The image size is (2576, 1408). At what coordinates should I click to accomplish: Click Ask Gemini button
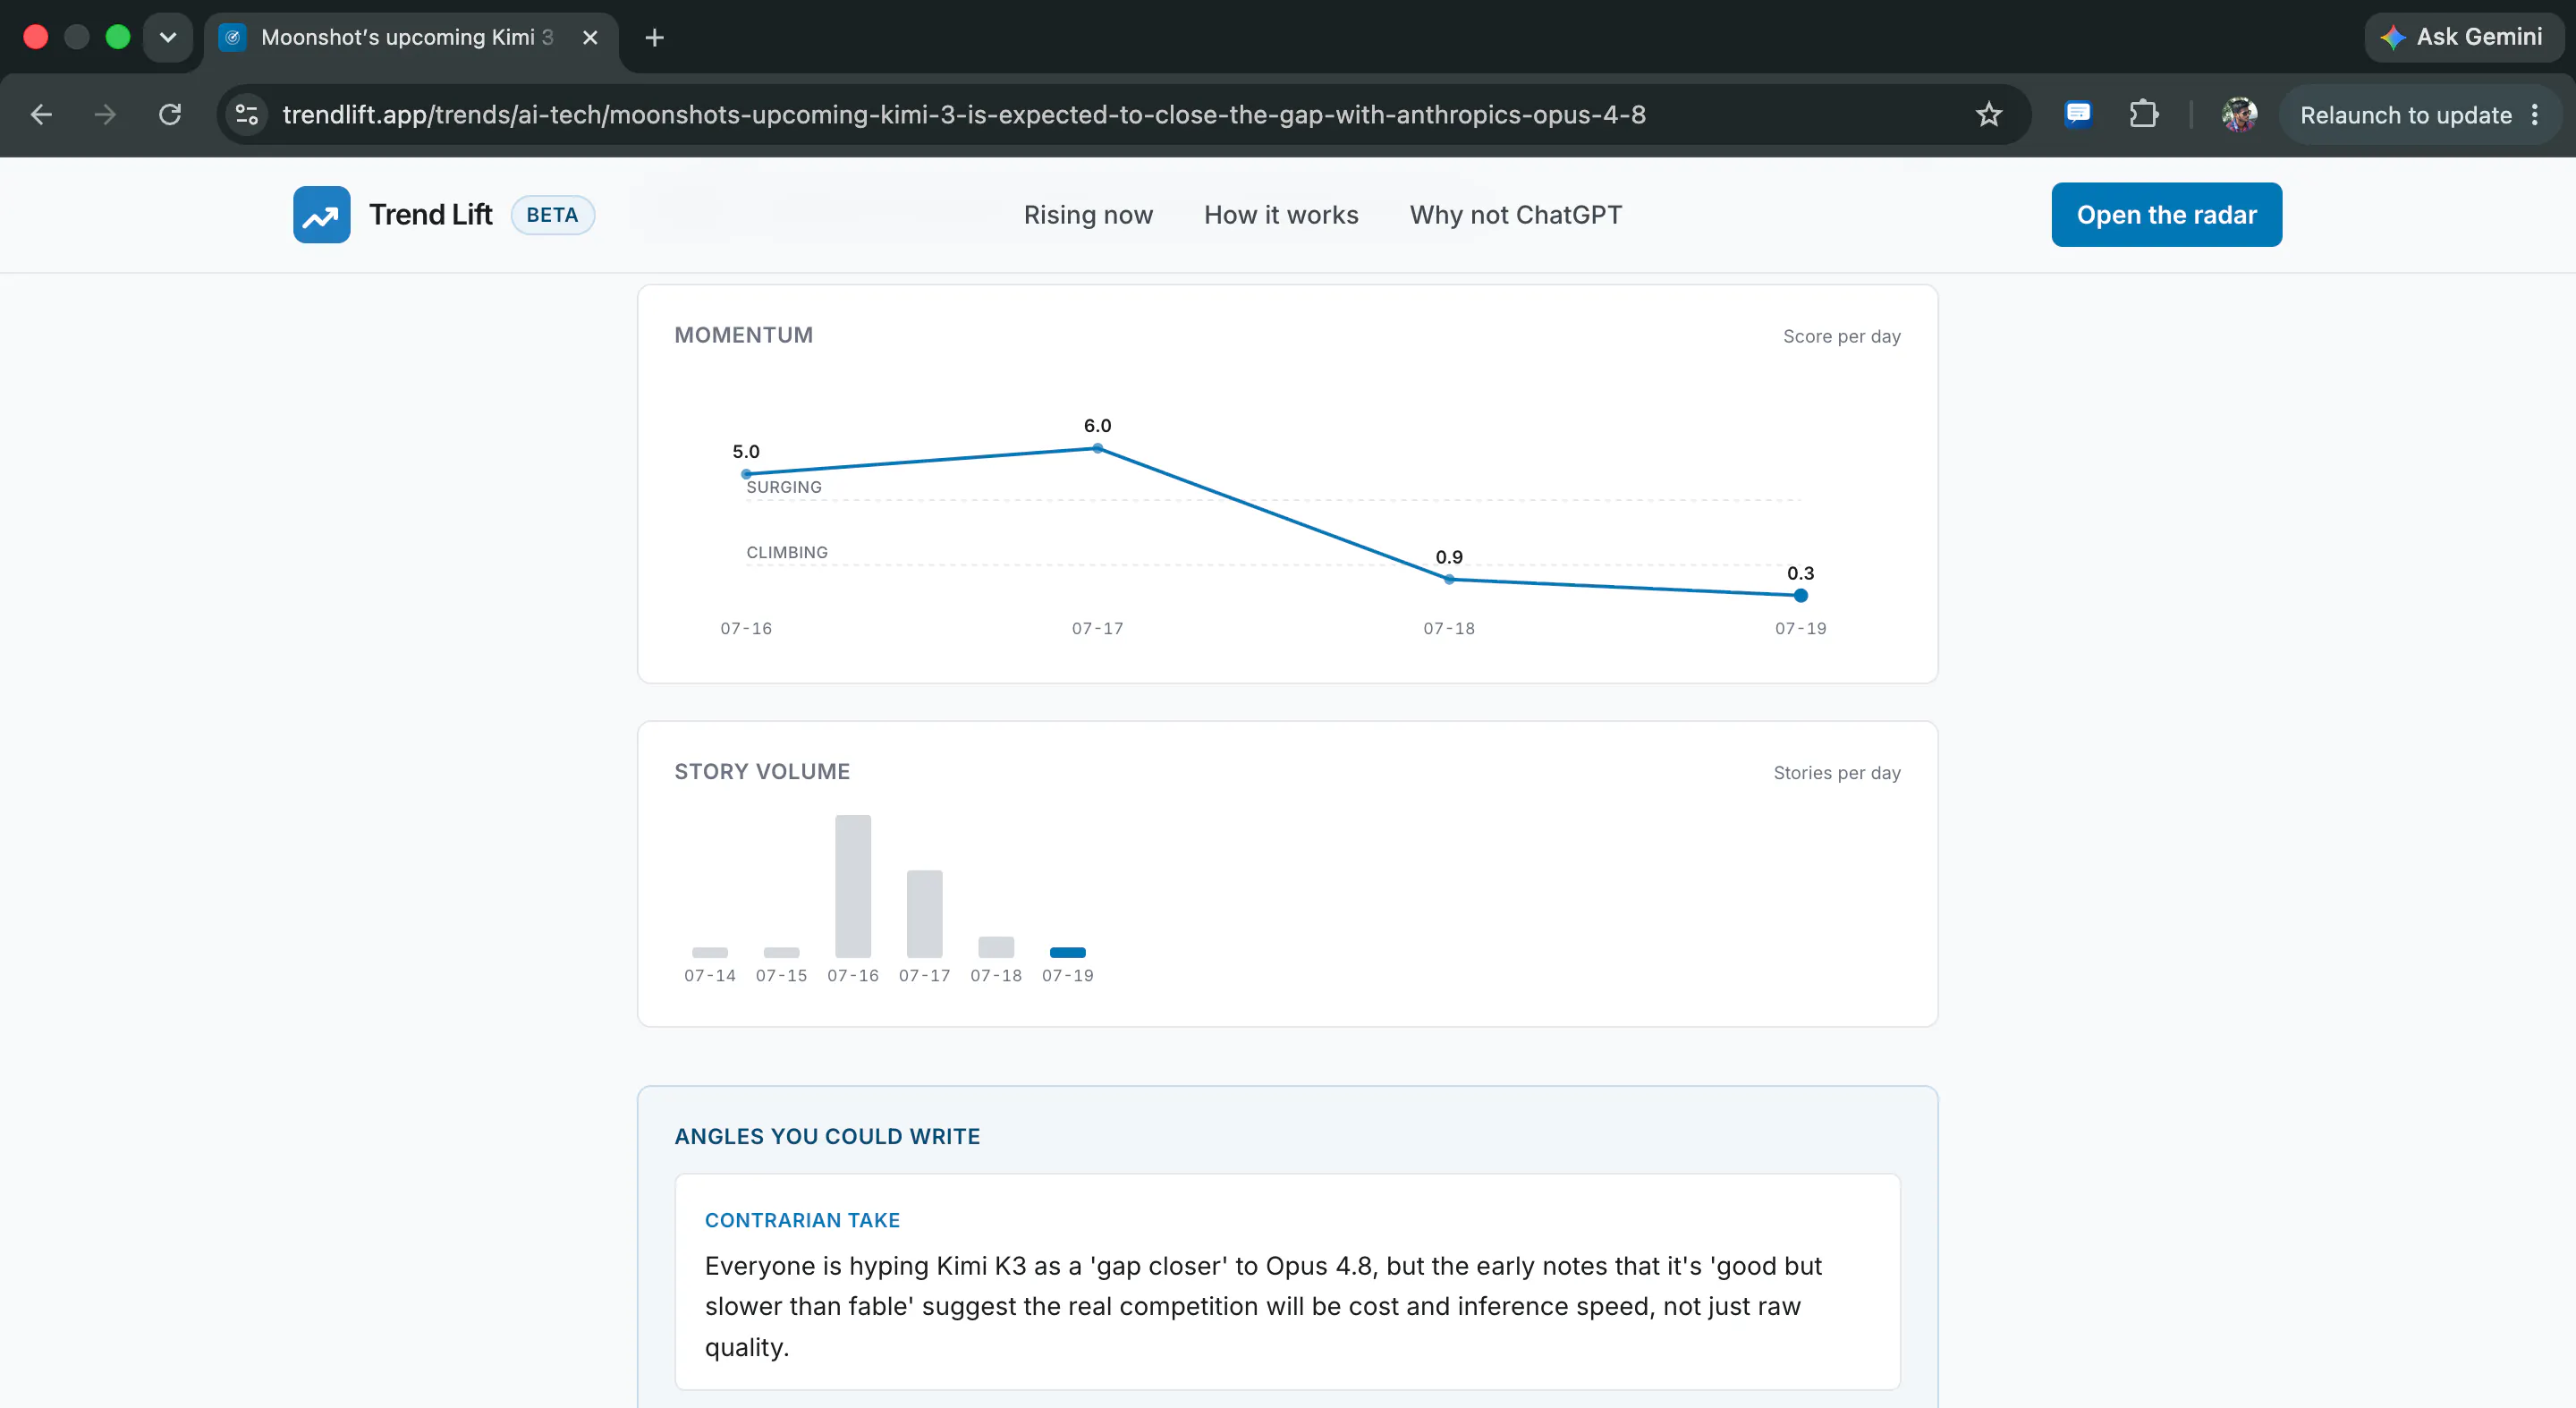2463,38
